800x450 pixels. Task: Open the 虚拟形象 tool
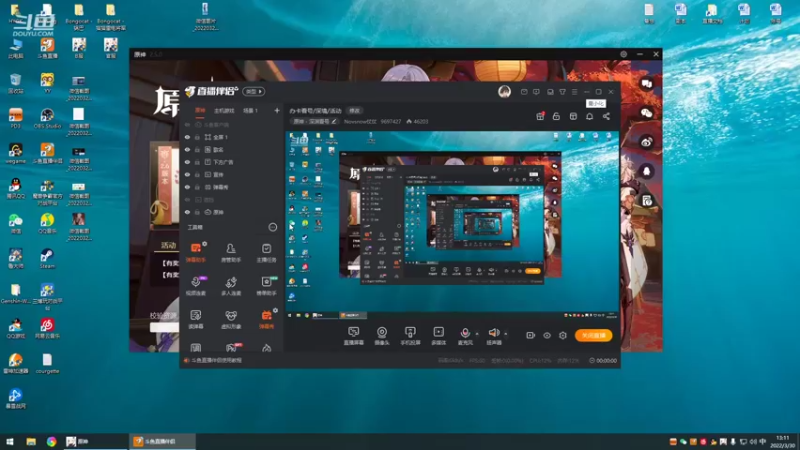(231, 319)
